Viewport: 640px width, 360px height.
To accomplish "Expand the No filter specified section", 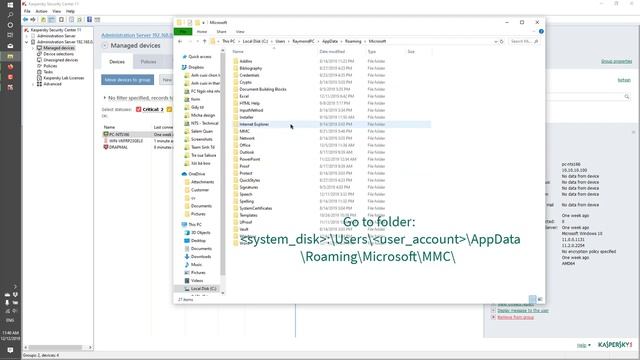I will (x=104, y=98).
